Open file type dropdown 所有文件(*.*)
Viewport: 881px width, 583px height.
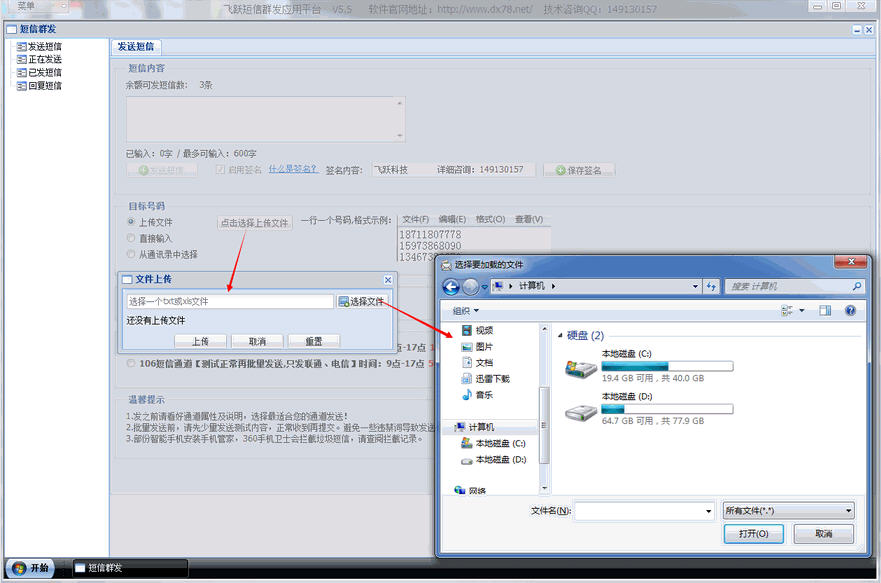(788, 511)
